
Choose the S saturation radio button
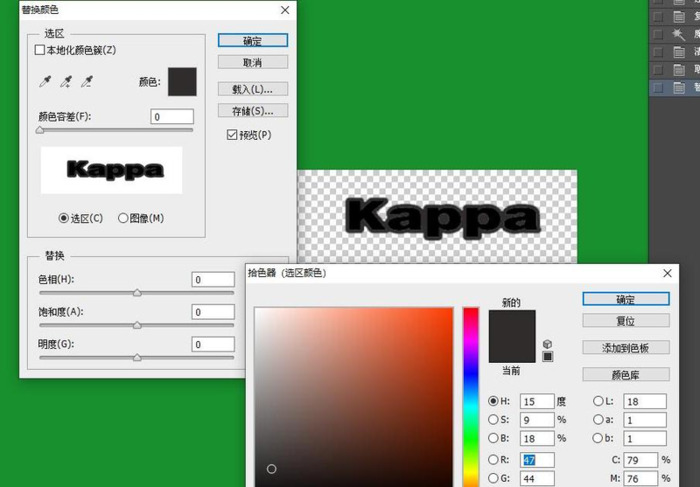point(493,419)
